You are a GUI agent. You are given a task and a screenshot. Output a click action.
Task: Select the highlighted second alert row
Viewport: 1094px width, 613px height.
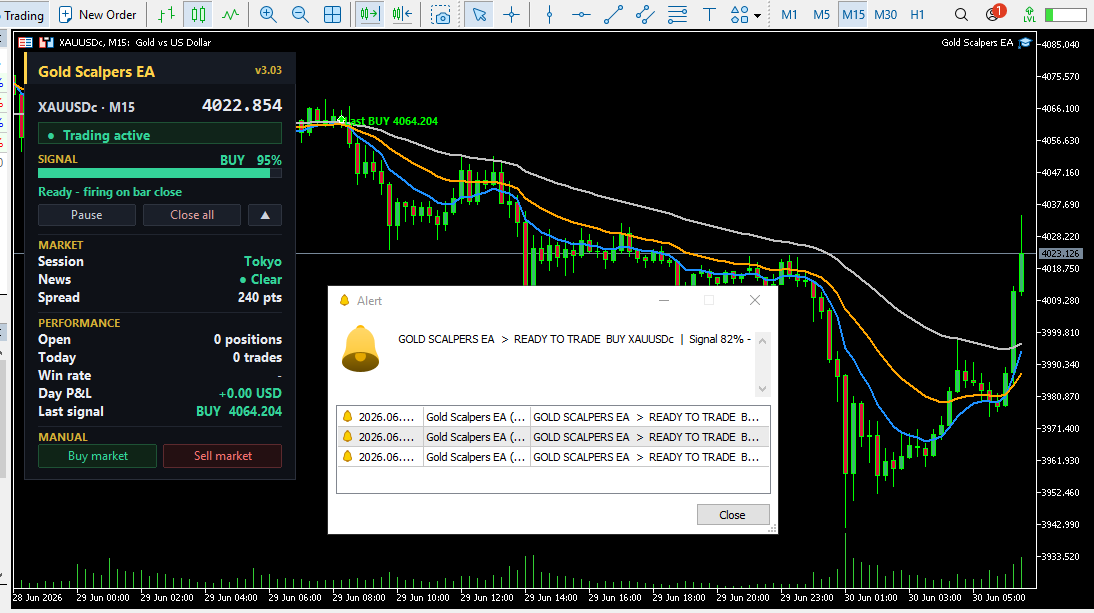pos(553,437)
